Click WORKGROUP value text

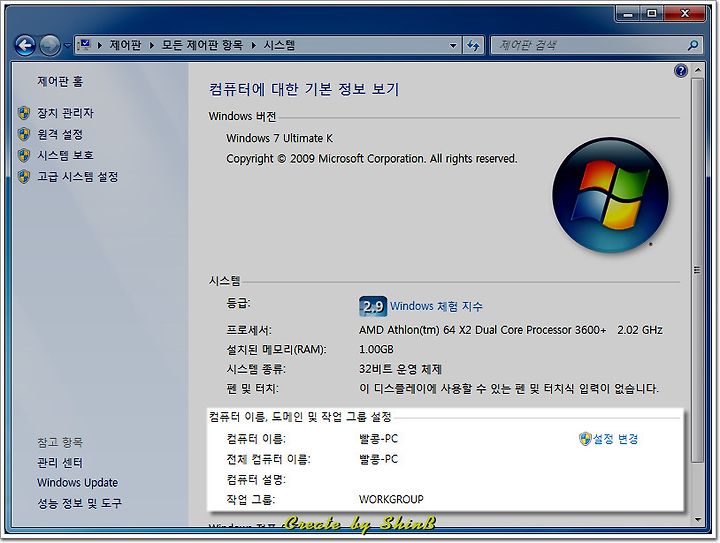click(391, 499)
